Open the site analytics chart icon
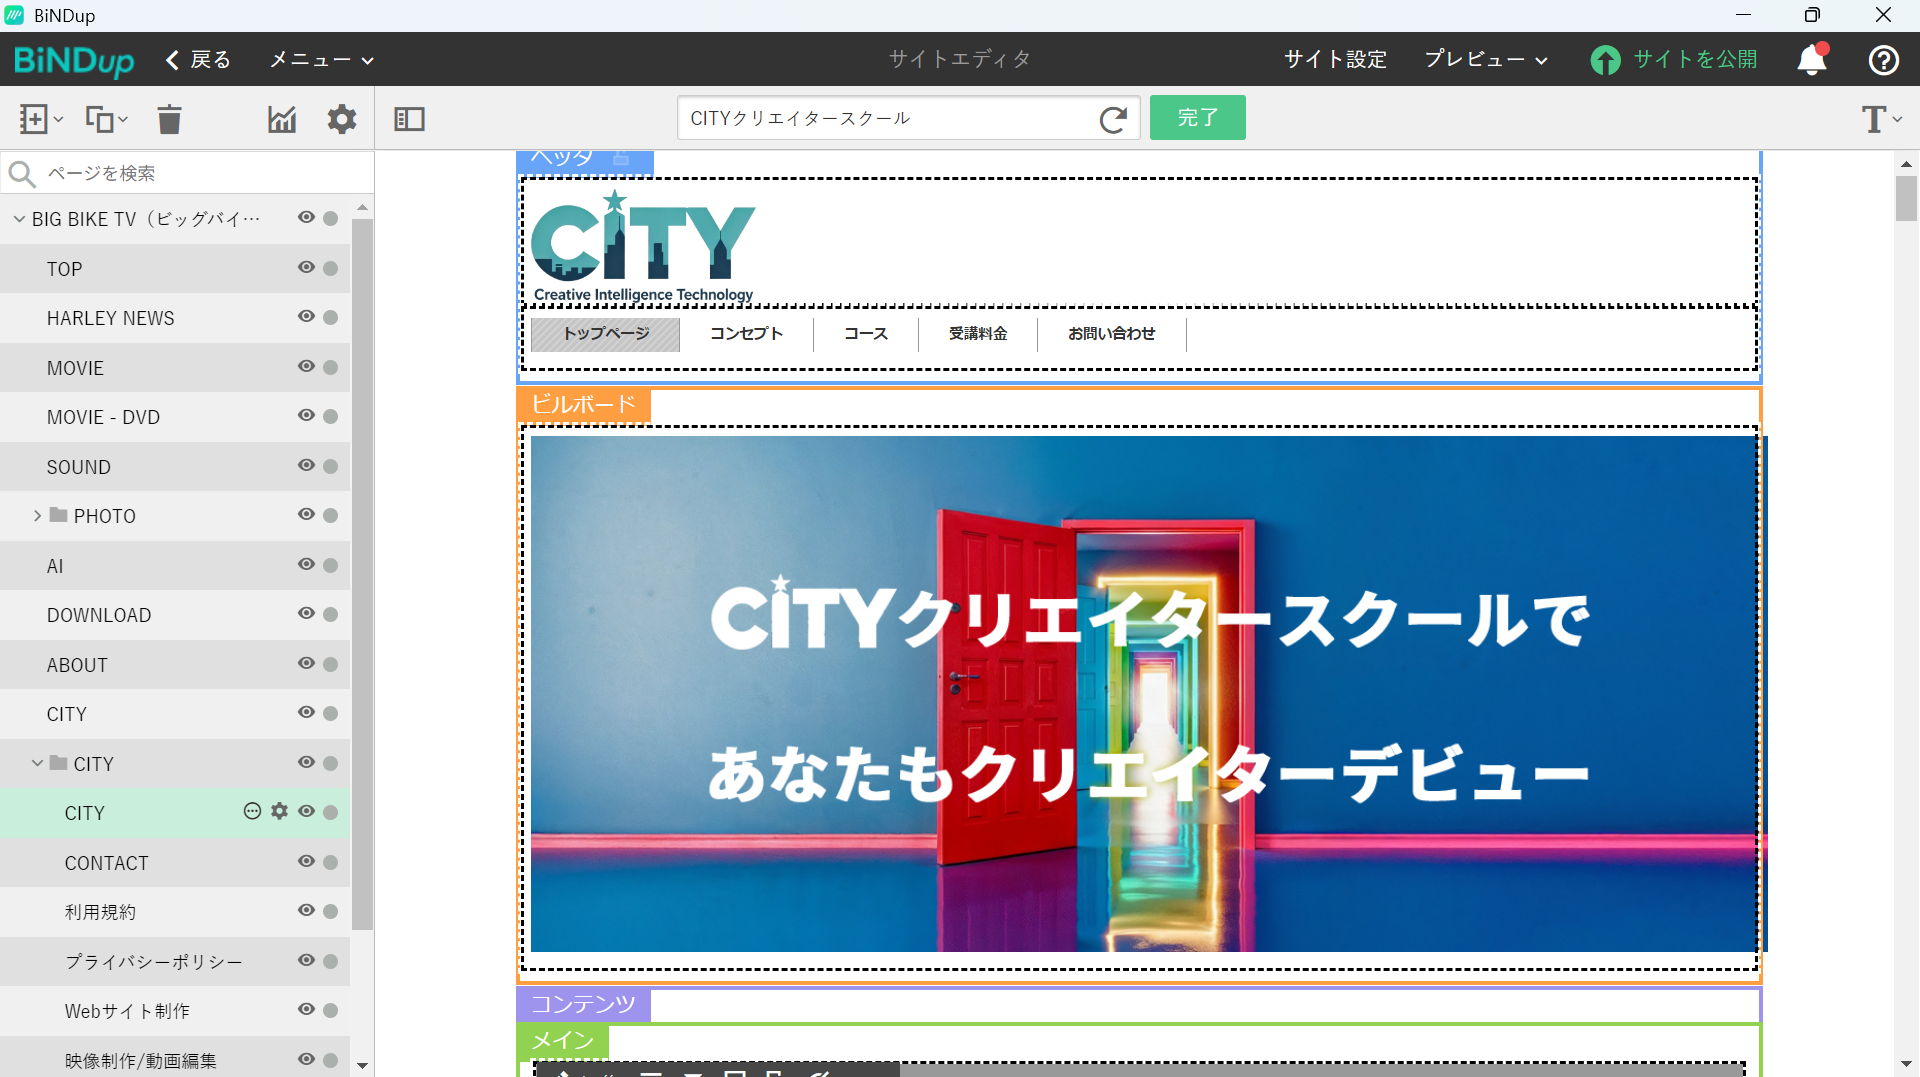 (281, 118)
